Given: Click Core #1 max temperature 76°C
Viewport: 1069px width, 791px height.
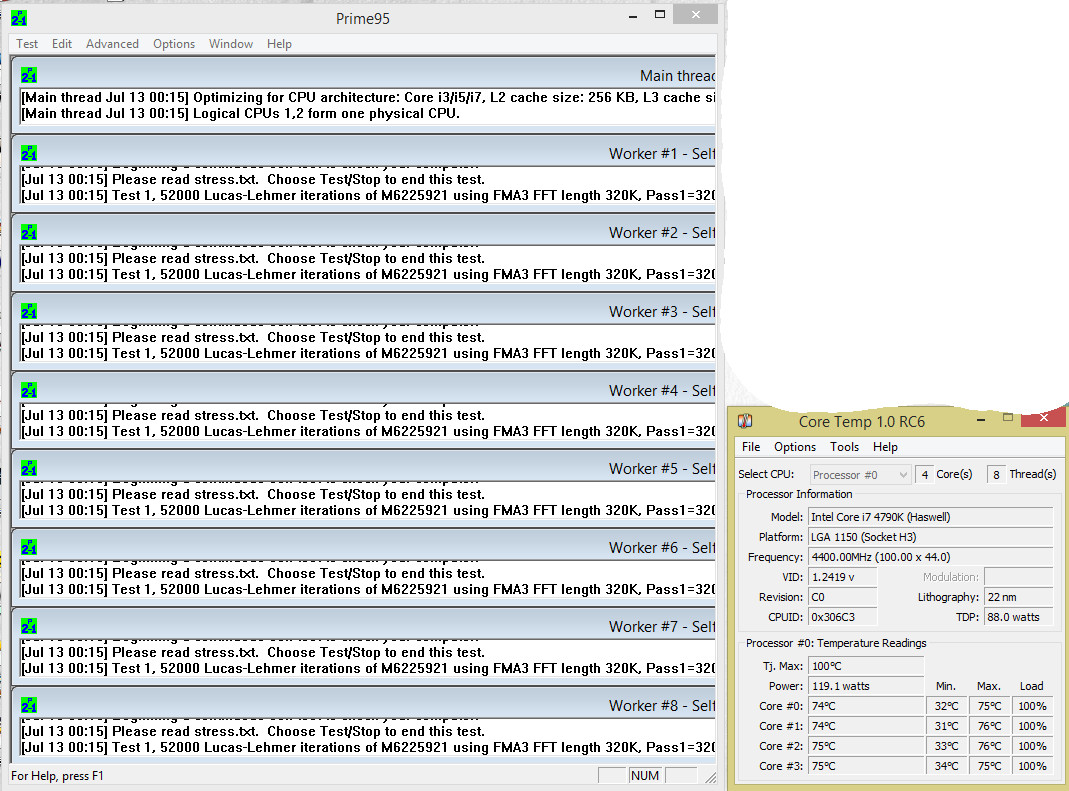Looking at the screenshot, I should pos(989,726).
